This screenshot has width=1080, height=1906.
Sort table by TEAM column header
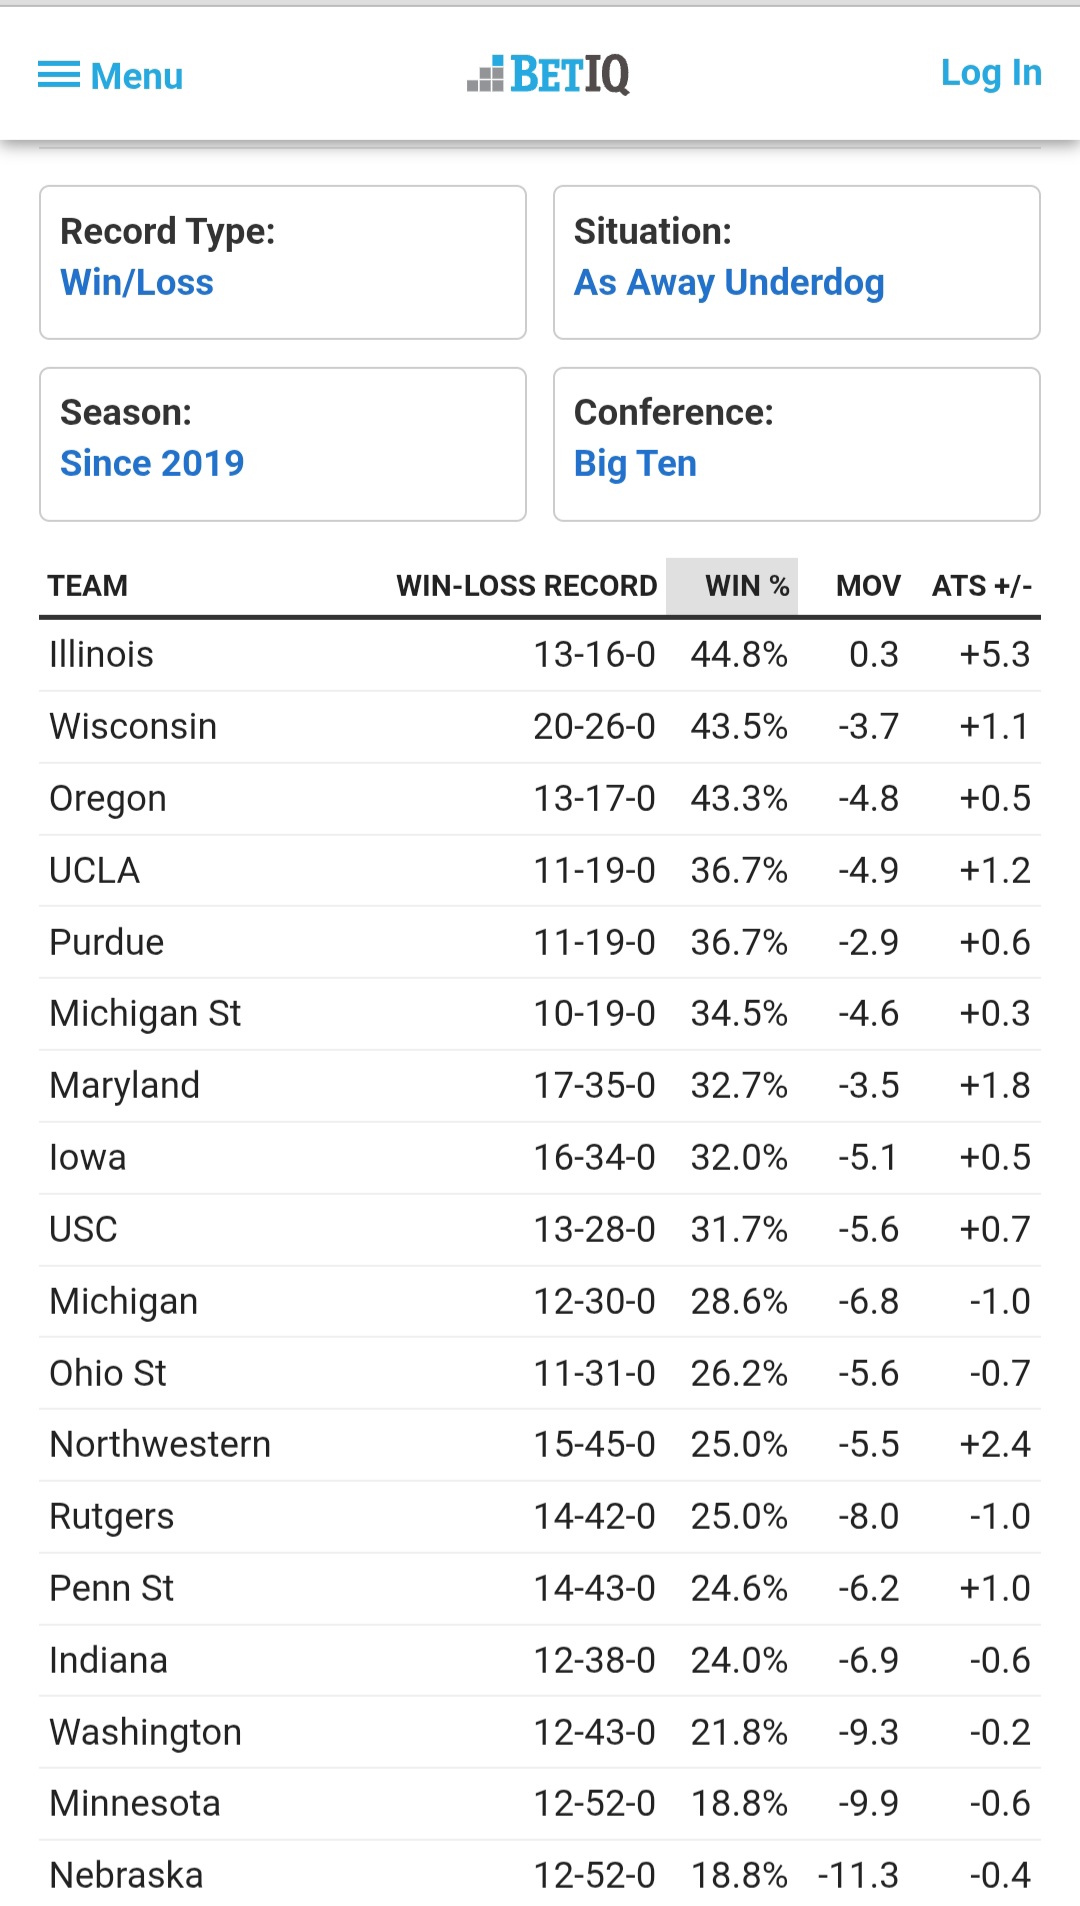coord(88,586)
